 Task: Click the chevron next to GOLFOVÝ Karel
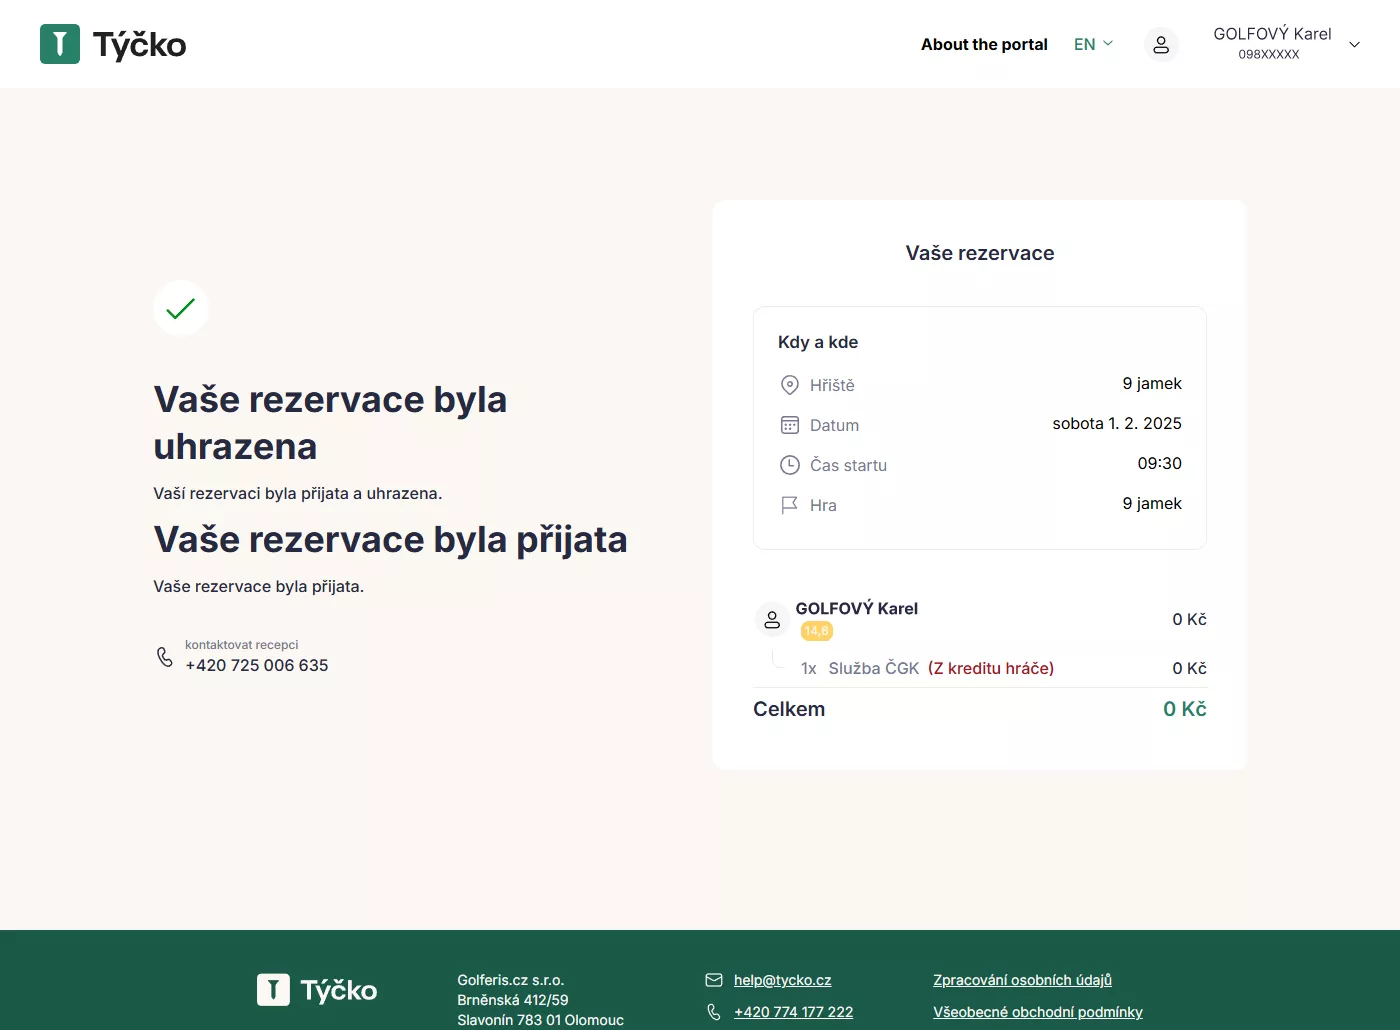[1354, 44]
